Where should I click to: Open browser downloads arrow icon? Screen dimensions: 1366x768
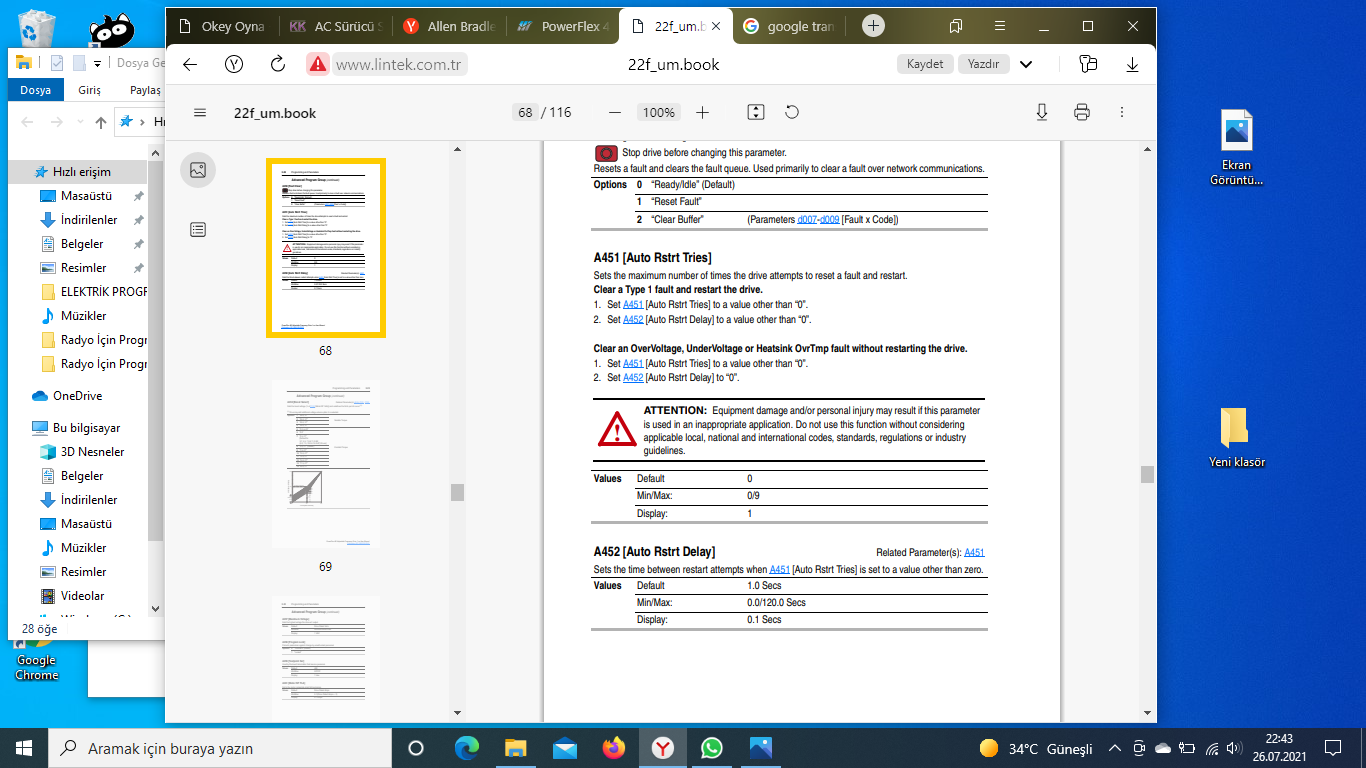[x=1133, y=64]
